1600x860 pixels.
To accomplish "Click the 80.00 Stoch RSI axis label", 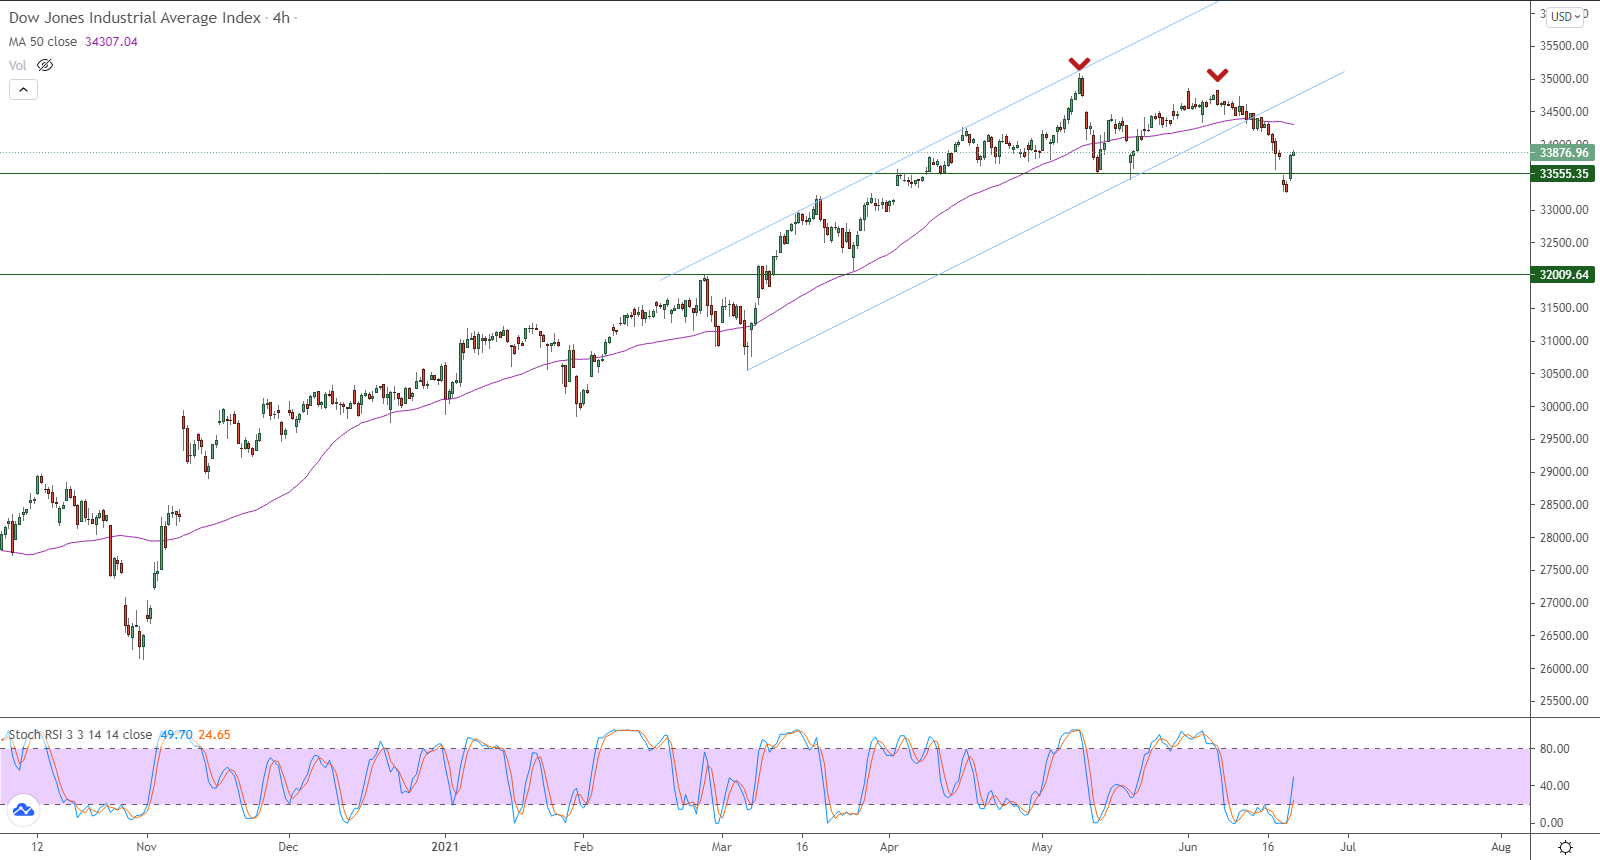I will (1554, 749).
